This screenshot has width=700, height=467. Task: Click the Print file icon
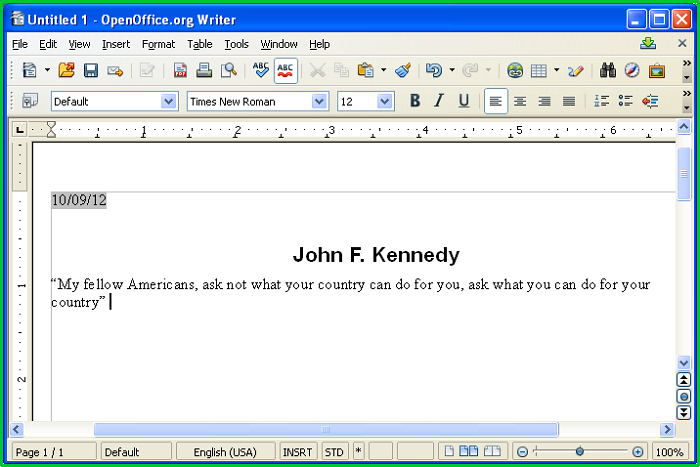(x=204, y=70)
